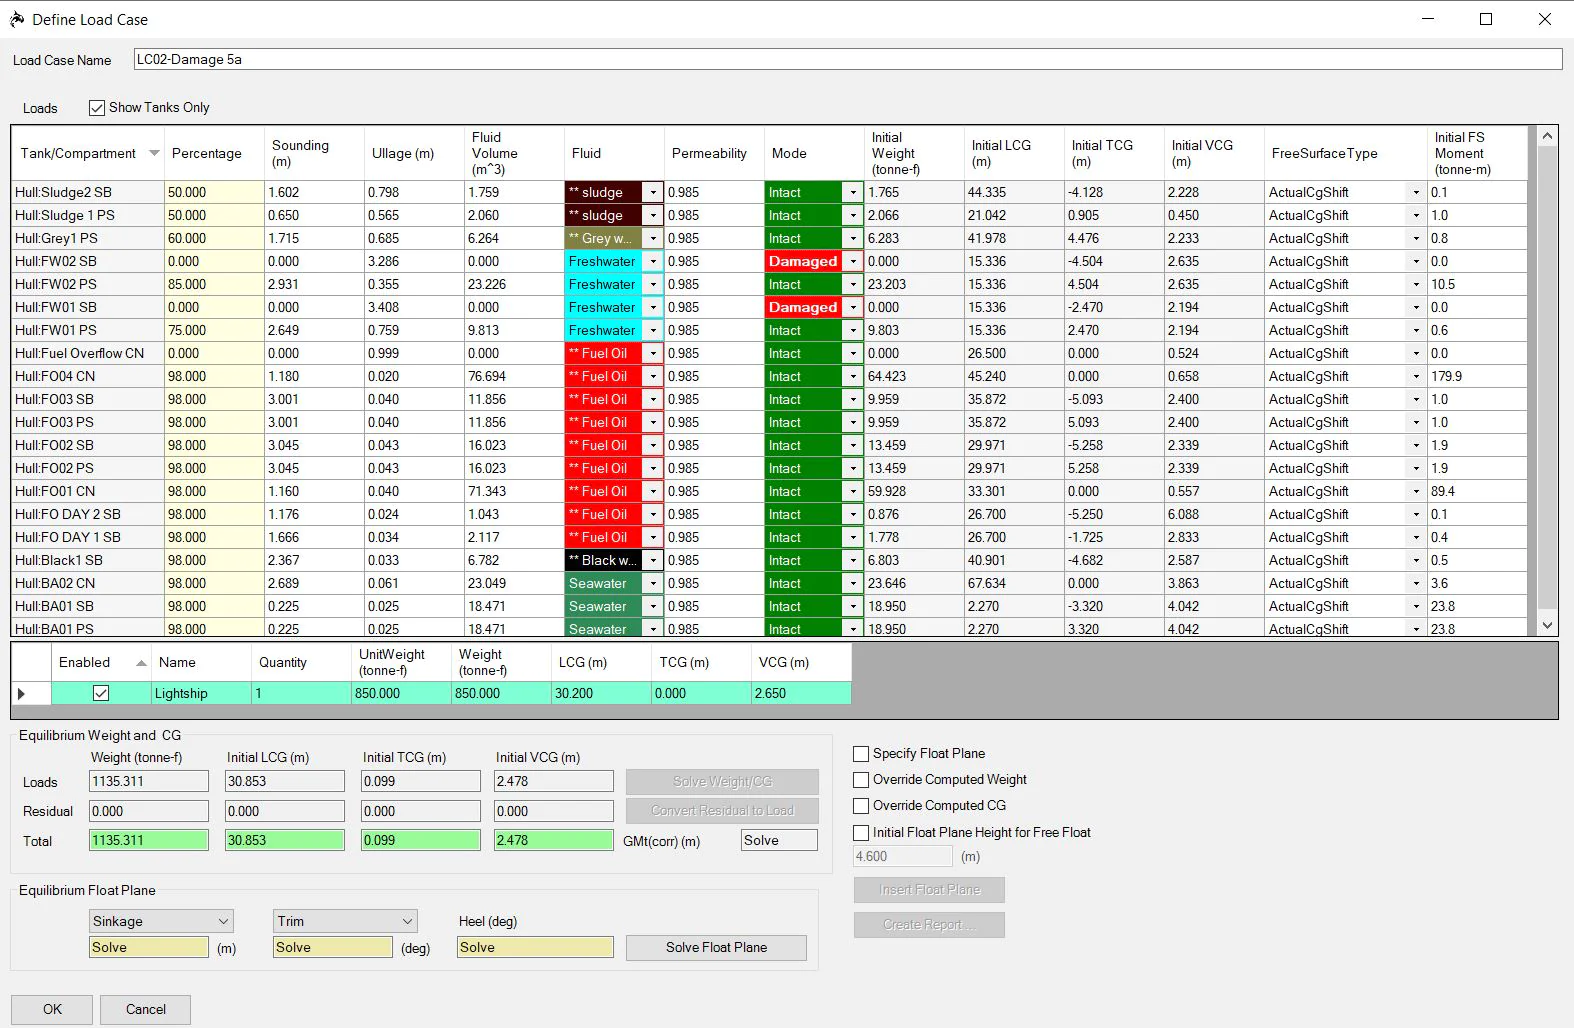Click the Solve Weight/CG button

(722, 782)
